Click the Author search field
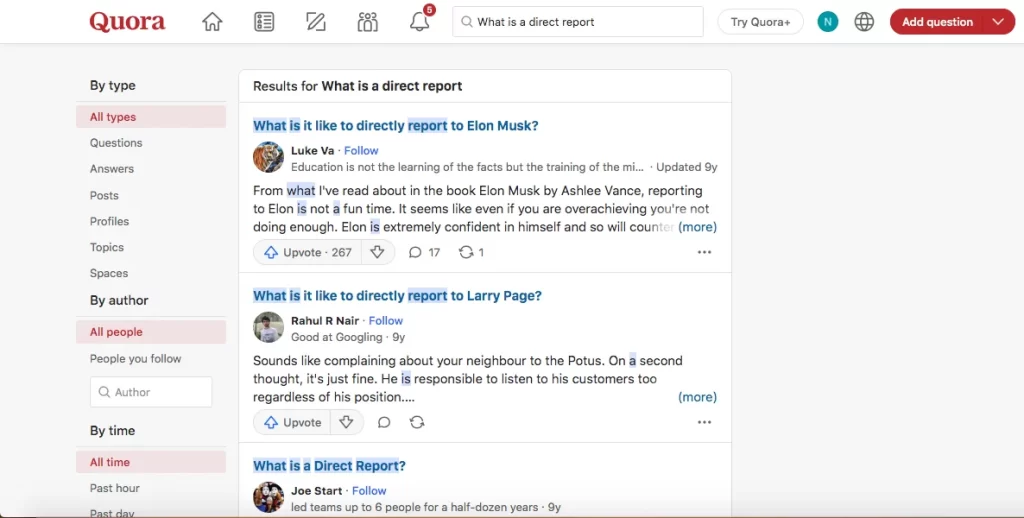The image size is (1024, 518). click(151, 392)
